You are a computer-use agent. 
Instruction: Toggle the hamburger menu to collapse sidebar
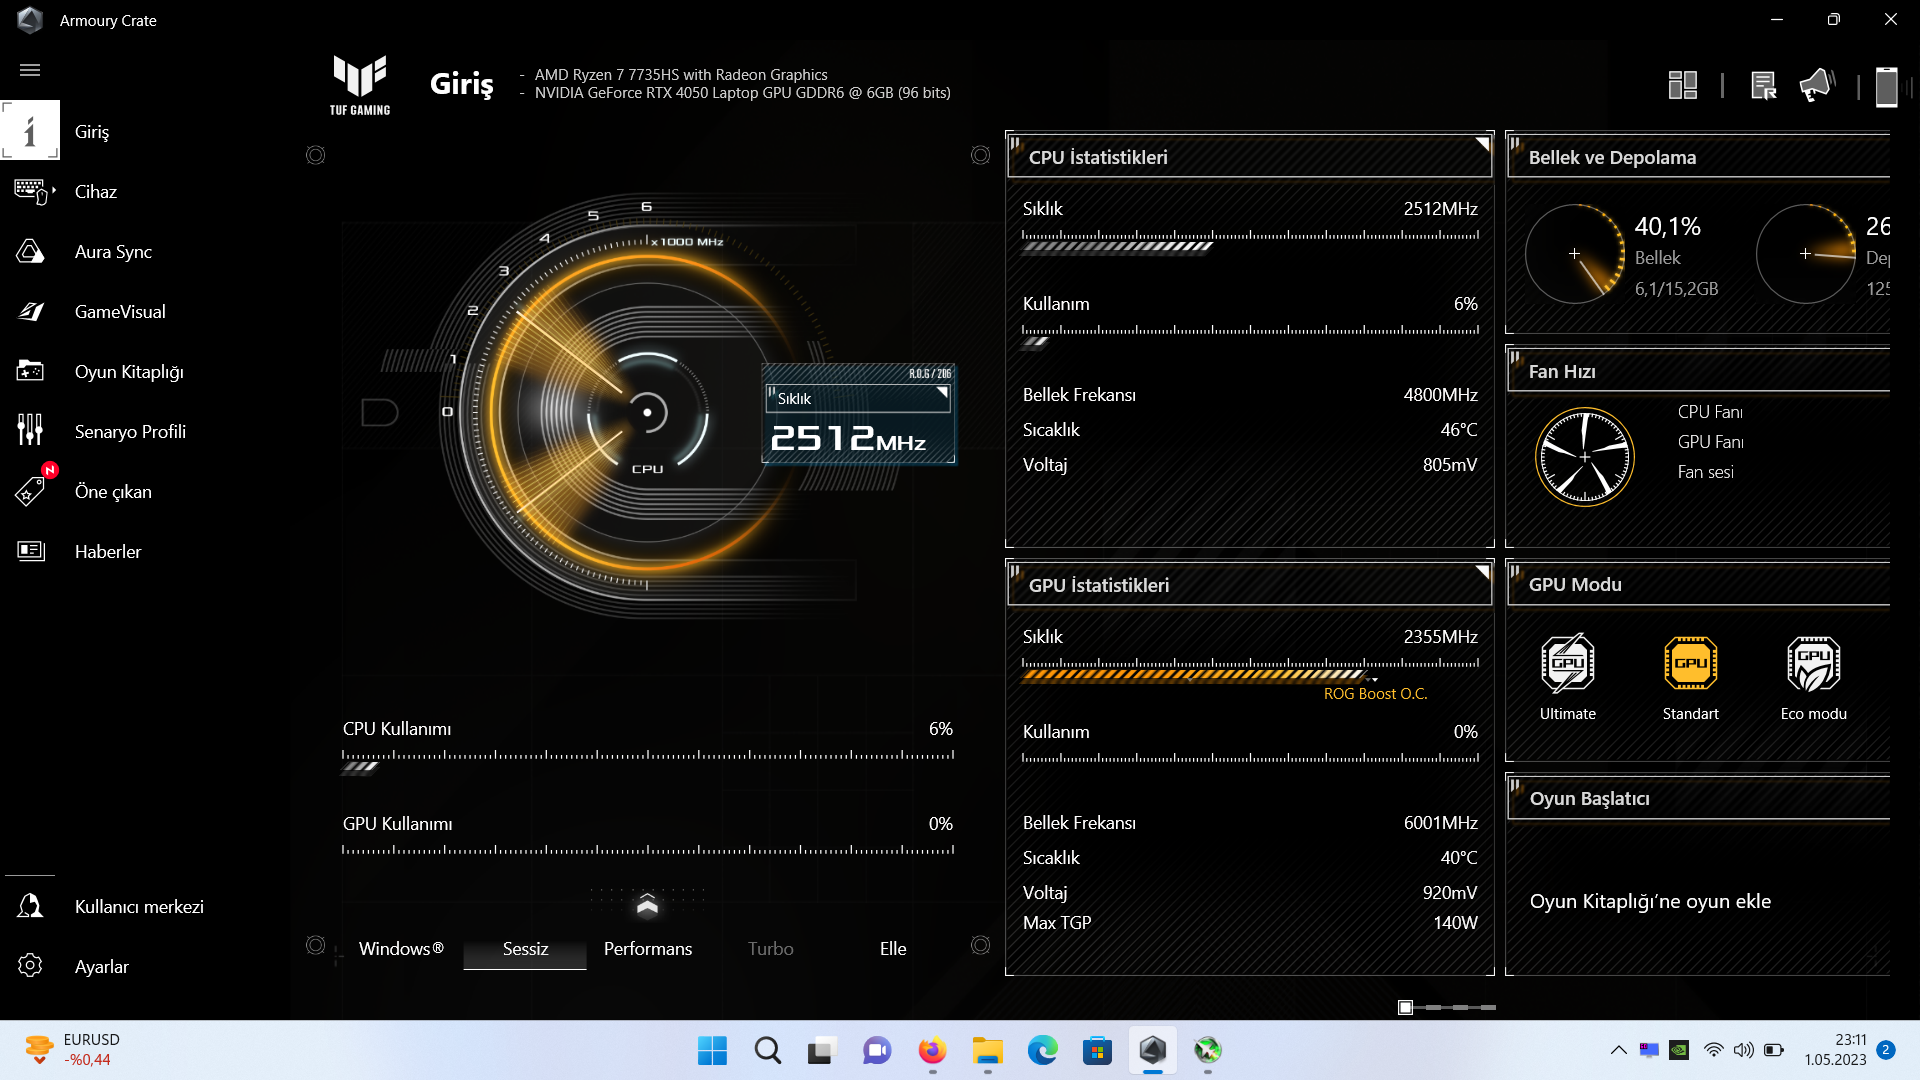[30, 70]
